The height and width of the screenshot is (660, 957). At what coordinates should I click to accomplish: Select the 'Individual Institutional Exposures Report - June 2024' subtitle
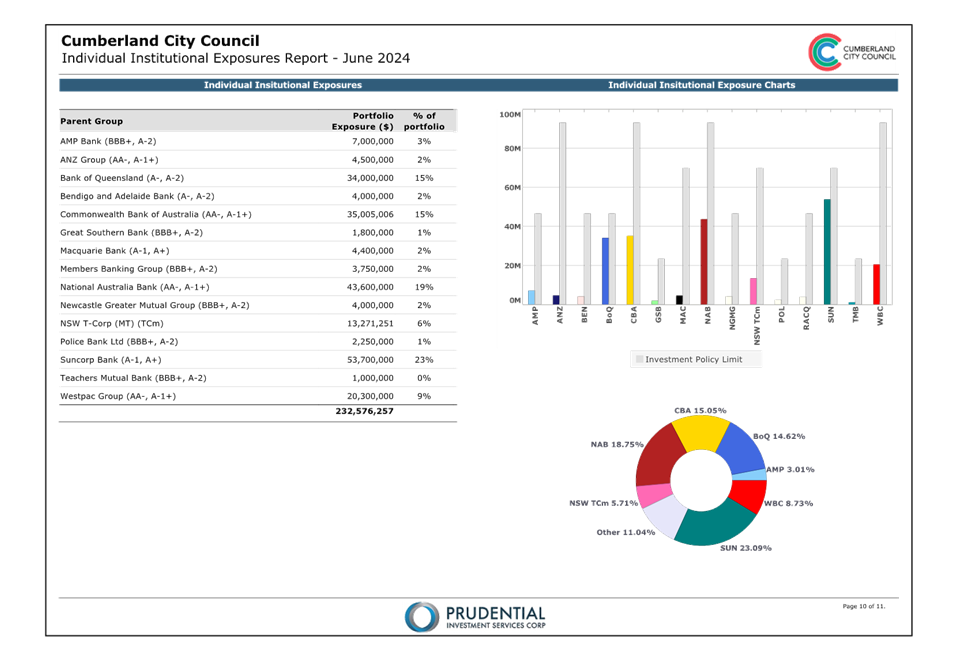(236, 58)
